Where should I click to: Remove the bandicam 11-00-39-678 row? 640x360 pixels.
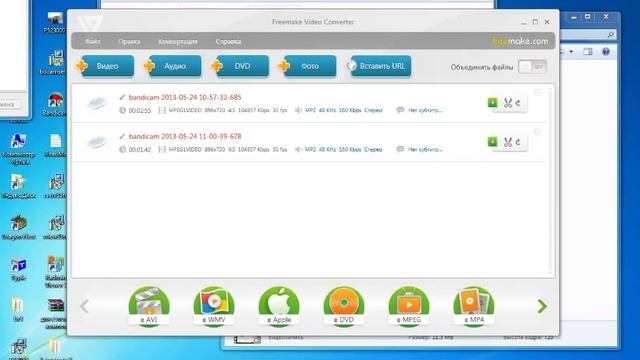(x=538, y=132)
